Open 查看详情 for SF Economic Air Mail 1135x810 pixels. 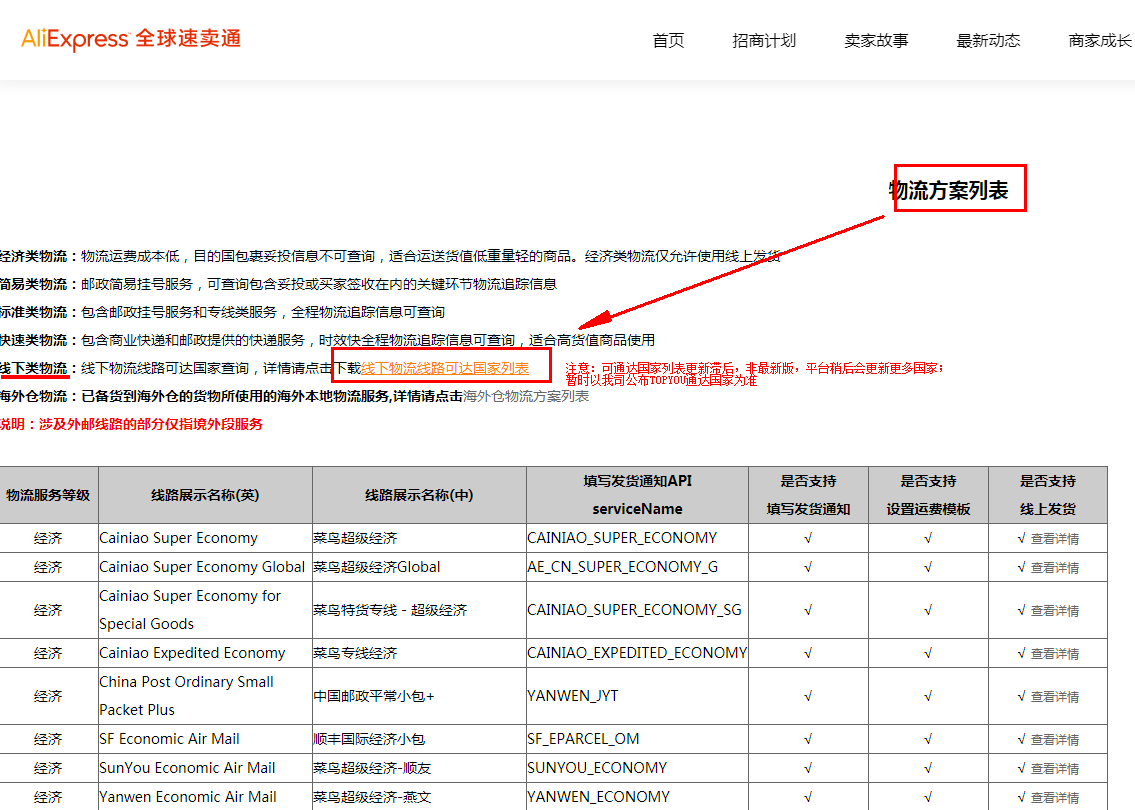(x=1055, y=739)
